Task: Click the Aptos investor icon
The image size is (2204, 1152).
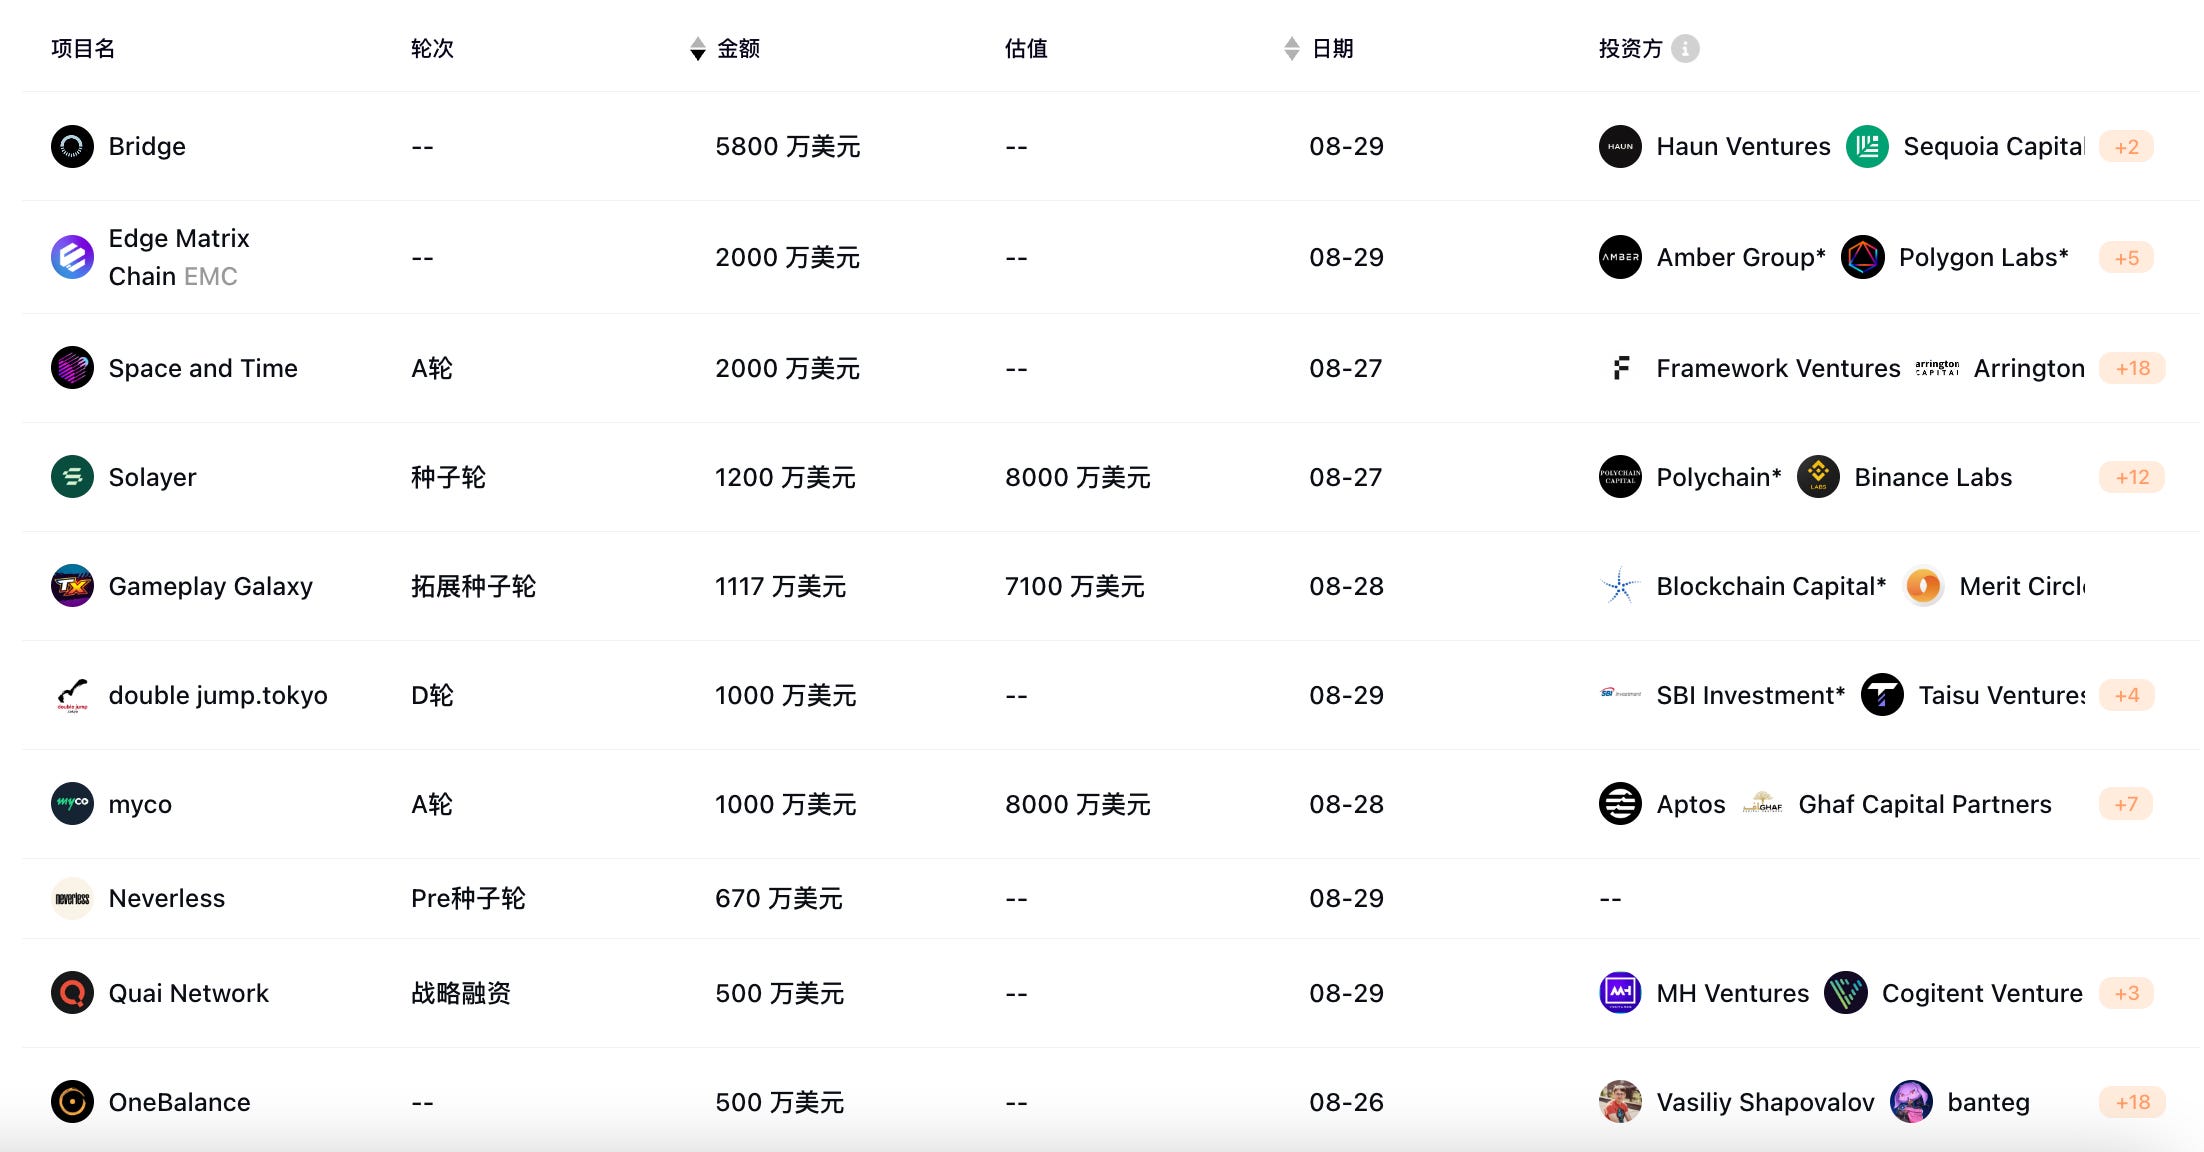Action: click(1620, 803)
